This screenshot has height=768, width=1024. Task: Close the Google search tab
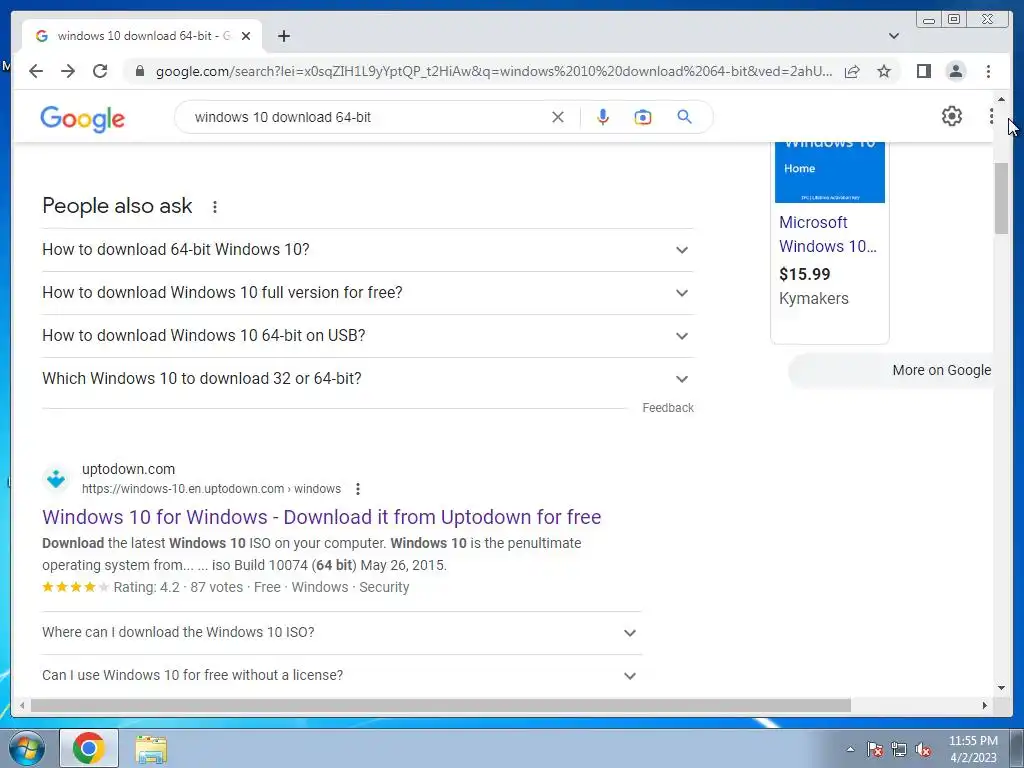click(246, 36)
